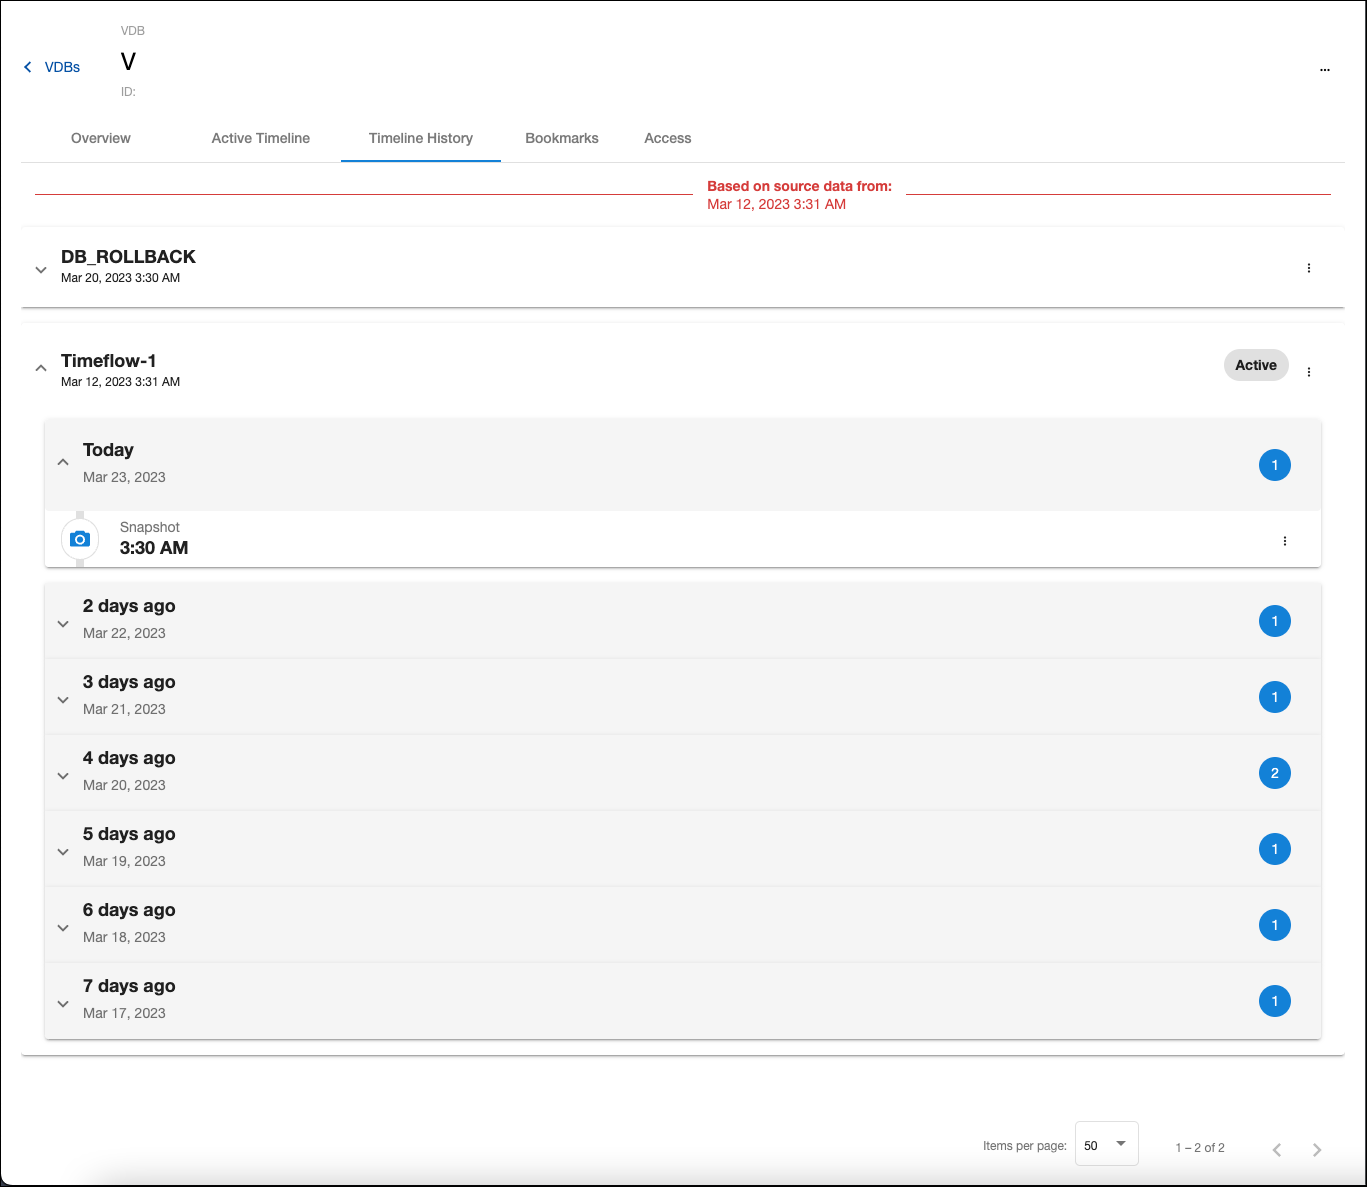Click the next page arrow in pagination
The height and width of the screenshot is (1187, 1367).
coord(1317,1149)
